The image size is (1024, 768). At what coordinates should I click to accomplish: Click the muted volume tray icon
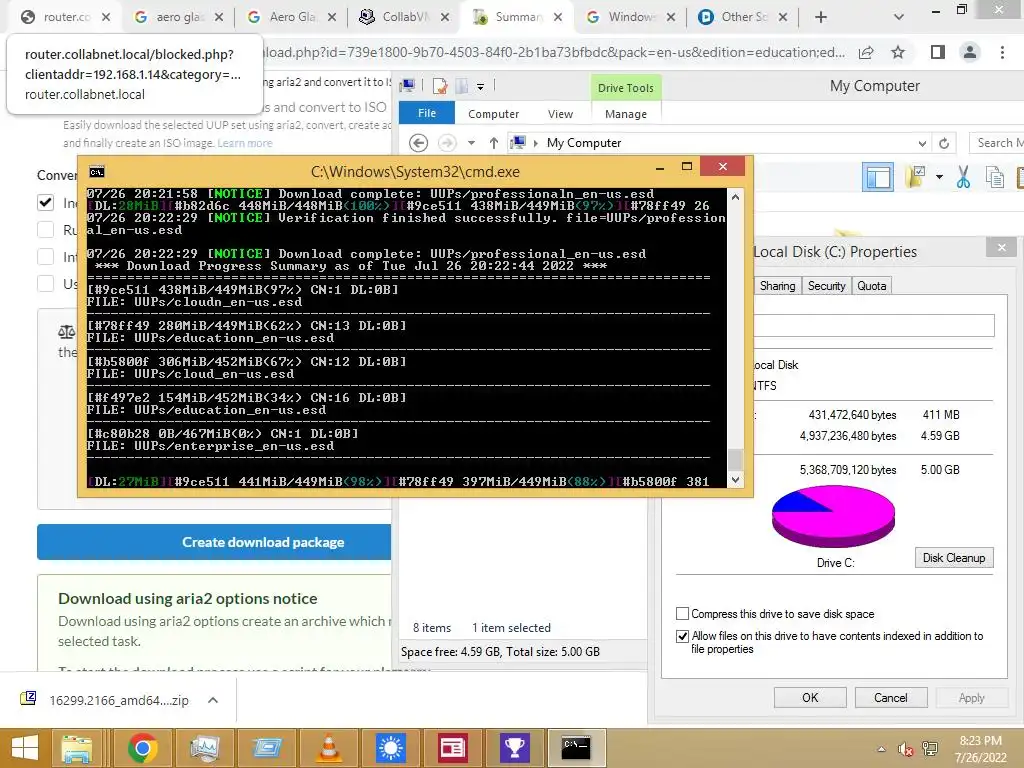point(905,749)
